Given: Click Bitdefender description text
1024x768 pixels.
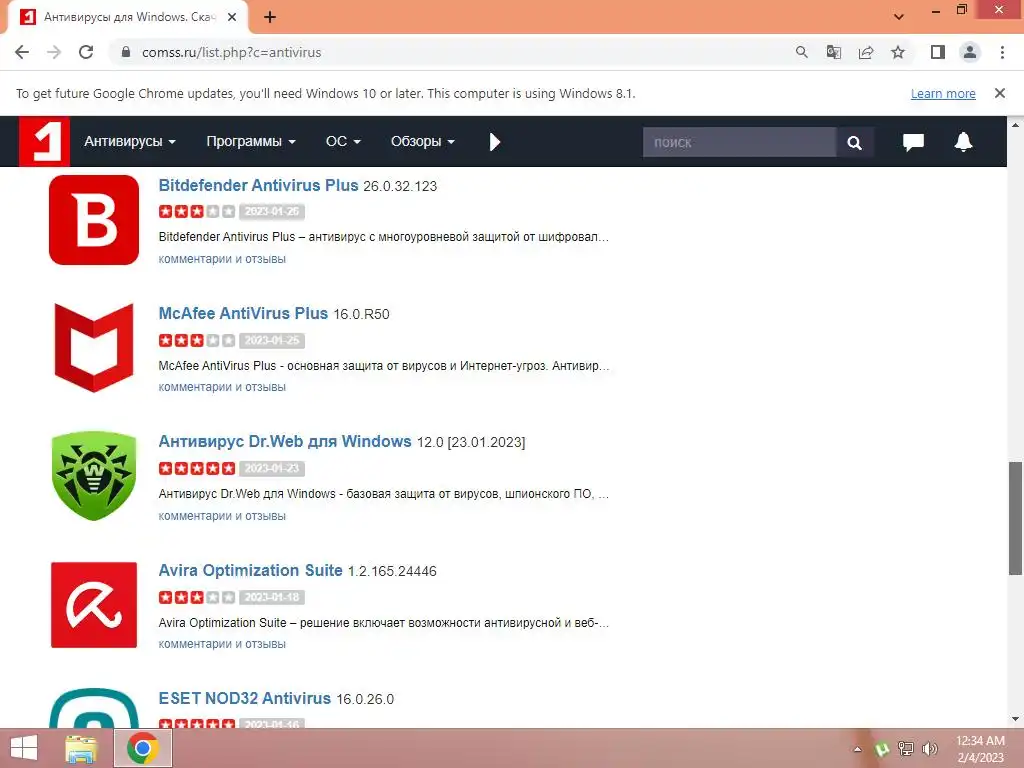Looking at the screenshot, I should (383, 236).
